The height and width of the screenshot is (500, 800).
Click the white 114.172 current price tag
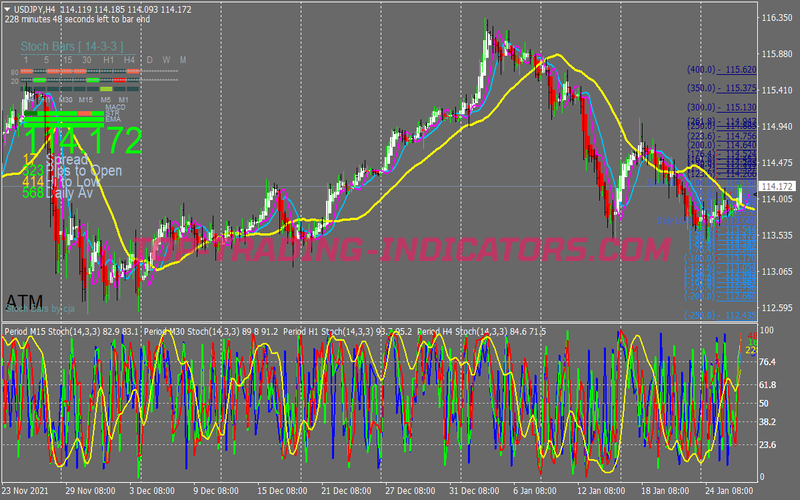click(777, 187)
